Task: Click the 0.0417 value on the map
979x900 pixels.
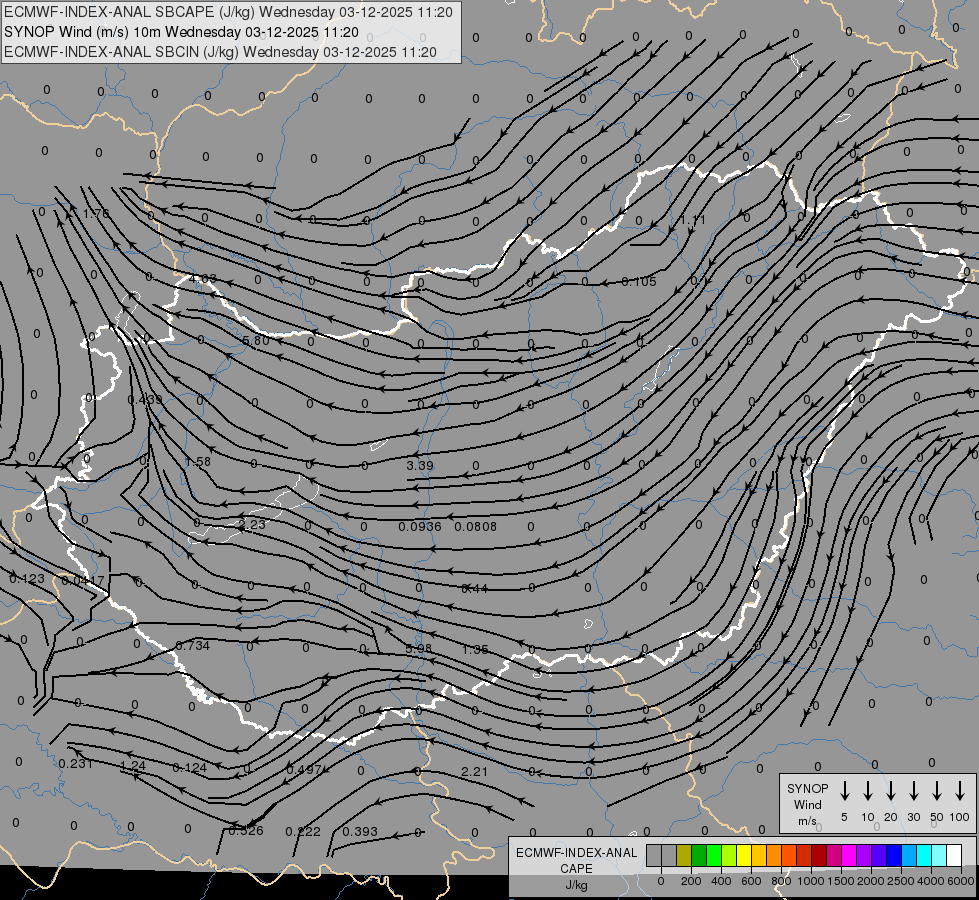Action: click(x=83, y=581)
